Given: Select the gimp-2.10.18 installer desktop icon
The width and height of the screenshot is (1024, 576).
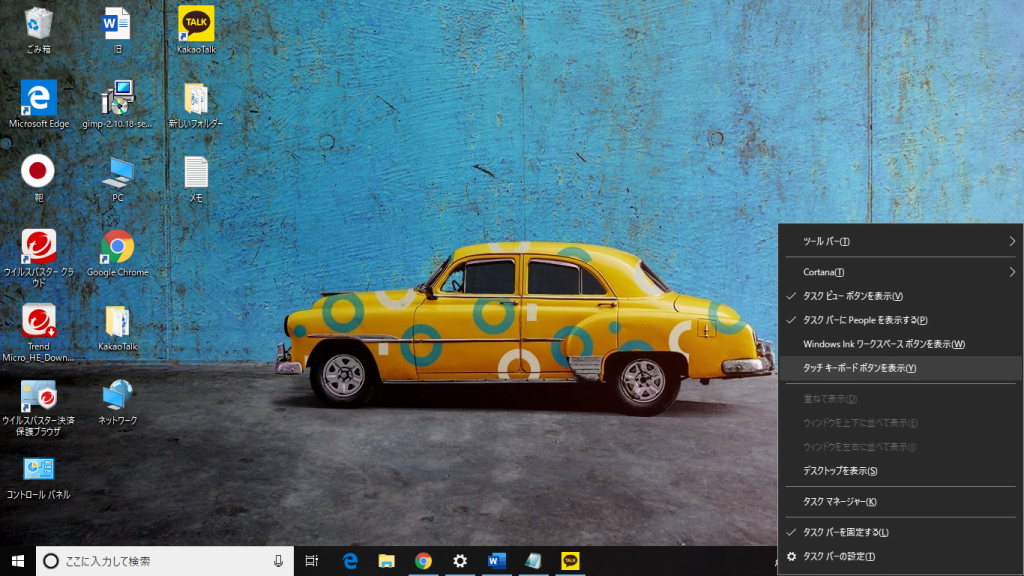Looking at the screenshot, I should coord(117,100).
